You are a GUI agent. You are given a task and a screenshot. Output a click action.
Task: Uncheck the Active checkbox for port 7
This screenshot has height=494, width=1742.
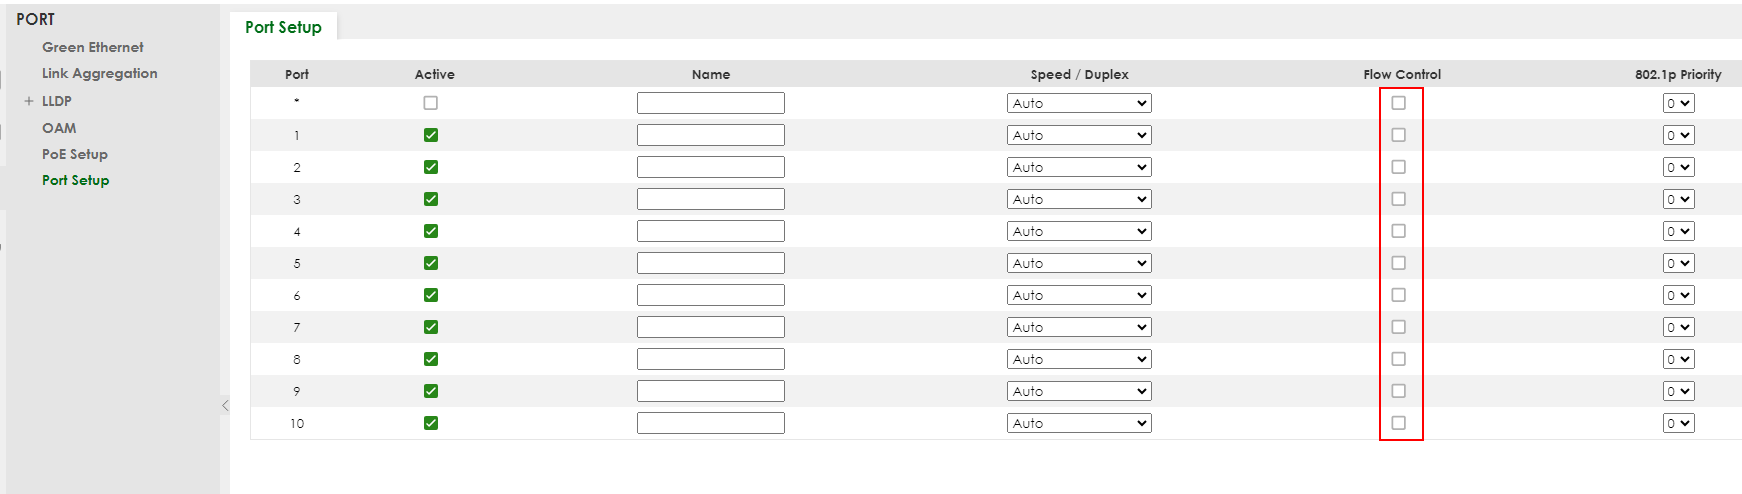(x=431, y=327)
